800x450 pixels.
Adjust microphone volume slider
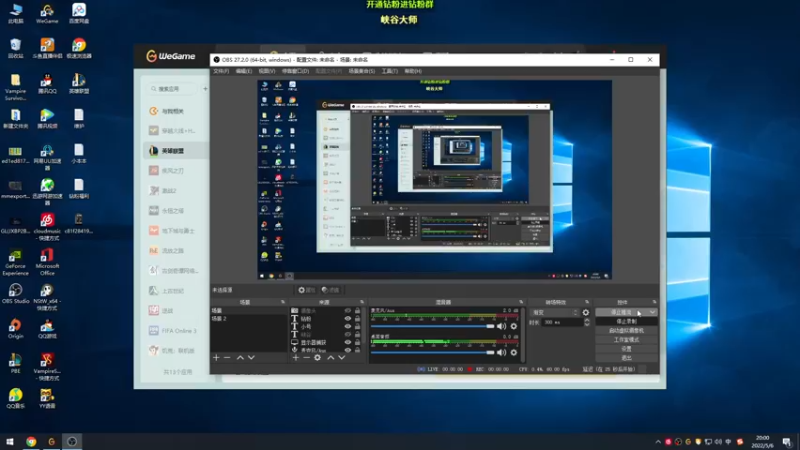(433, 326)
